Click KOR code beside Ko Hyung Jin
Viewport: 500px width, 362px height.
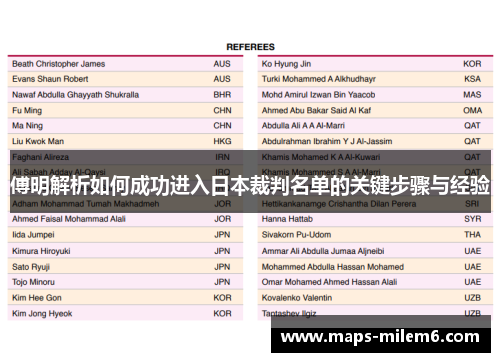coord(472,64)
